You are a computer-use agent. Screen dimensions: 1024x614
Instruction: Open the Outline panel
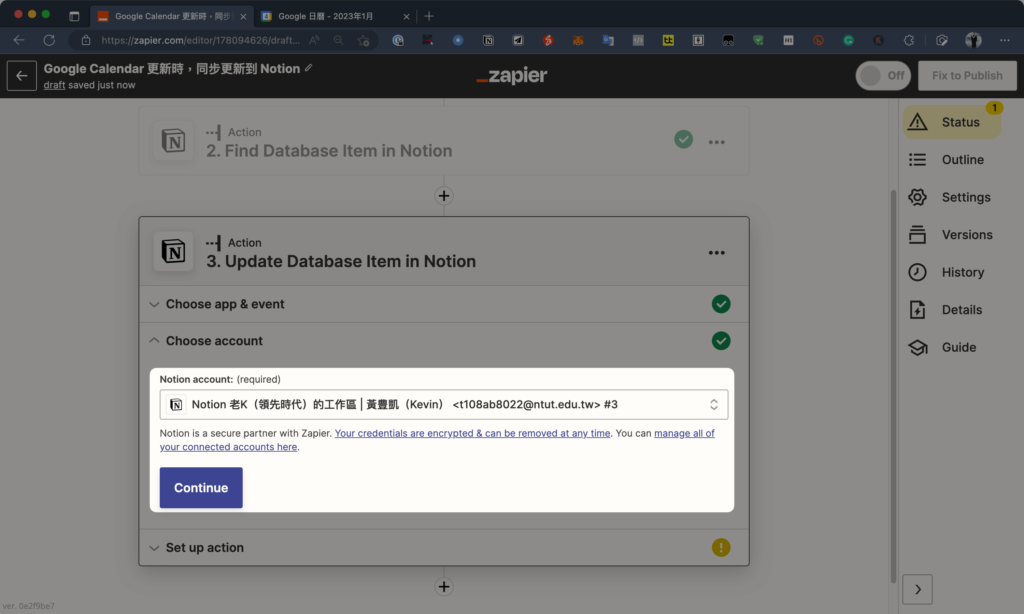tap(952, 159)
